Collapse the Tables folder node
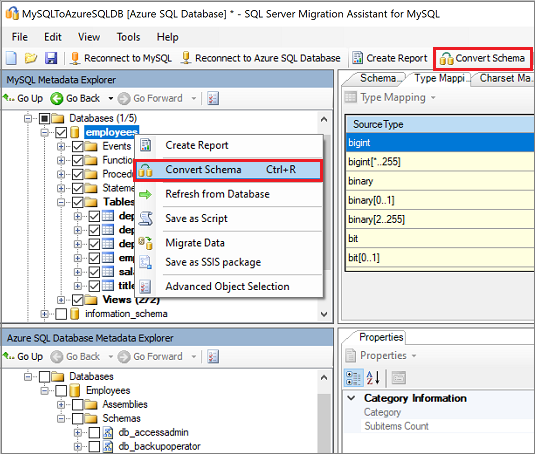The width and height of the screenshot is (535, 454). click(x=61, y=202)
